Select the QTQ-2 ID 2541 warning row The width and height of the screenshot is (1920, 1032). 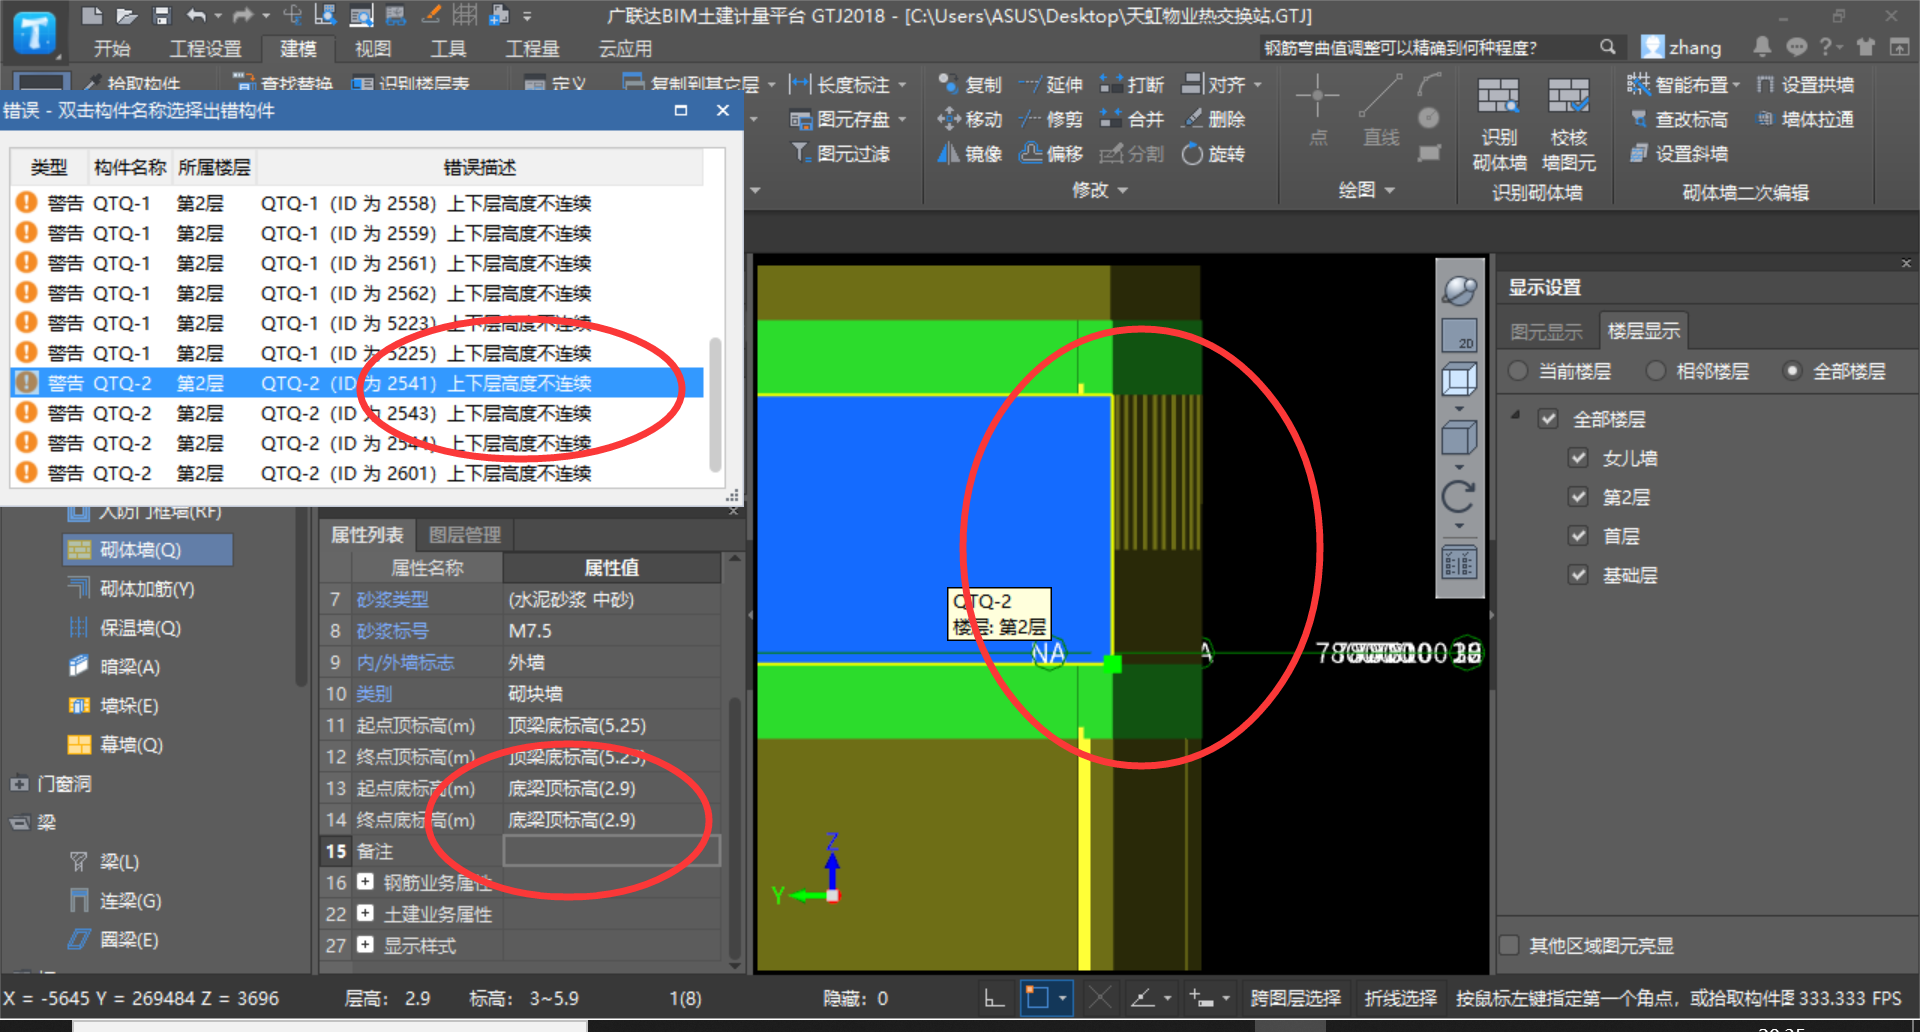[357, 383]
